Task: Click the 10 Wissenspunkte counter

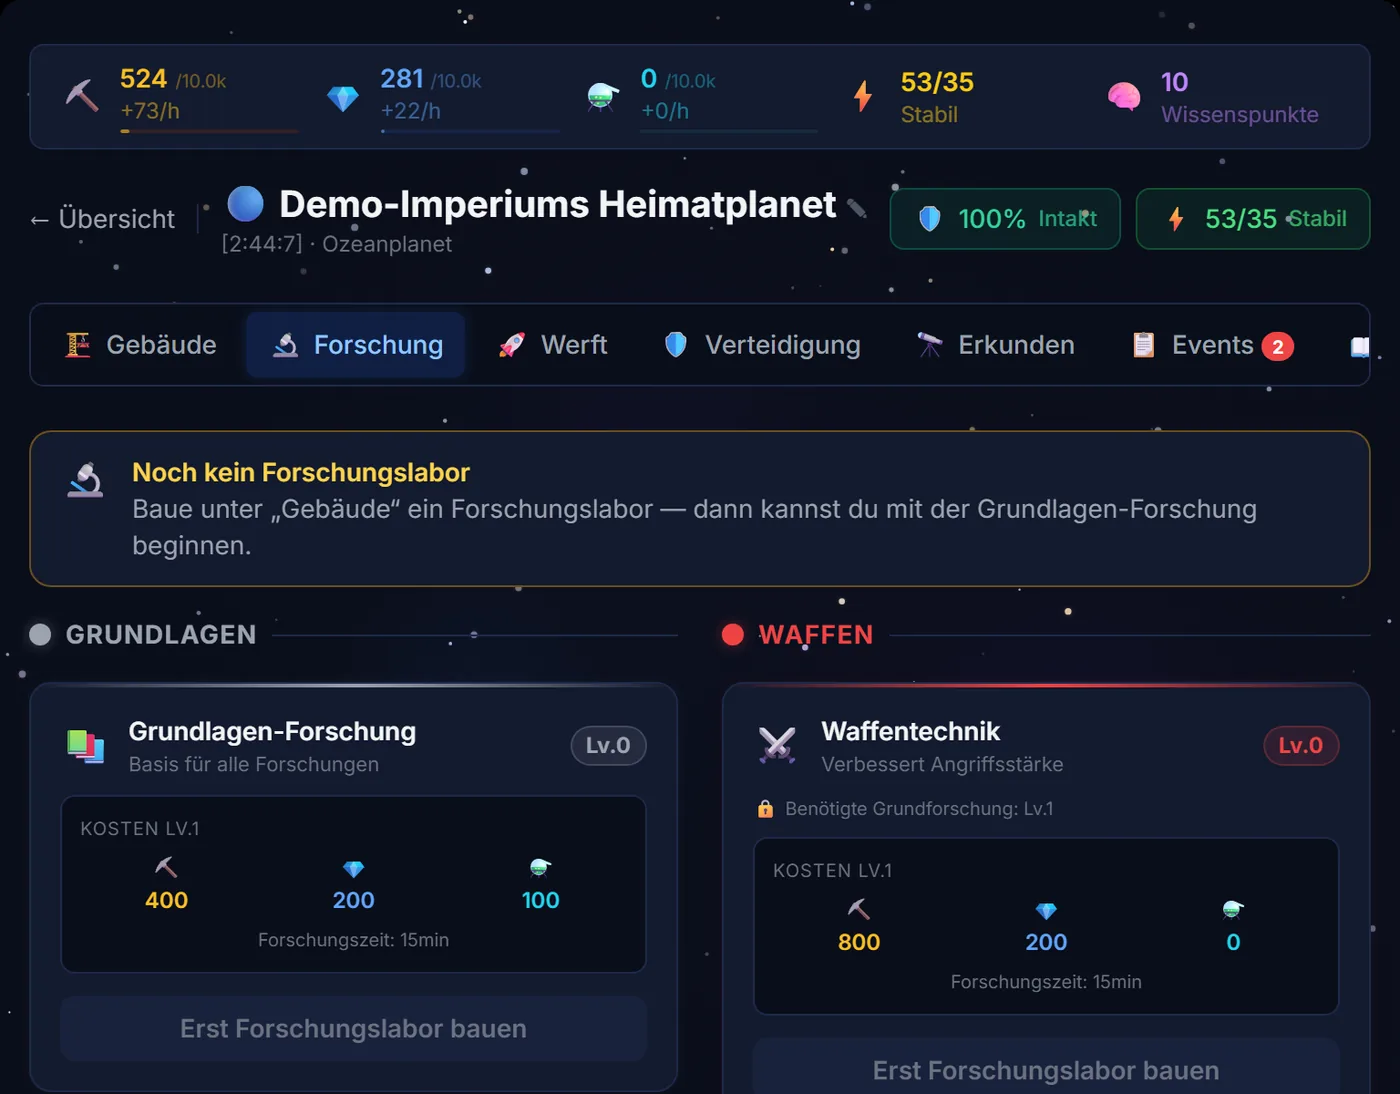Action: [x=1174, y=82]
